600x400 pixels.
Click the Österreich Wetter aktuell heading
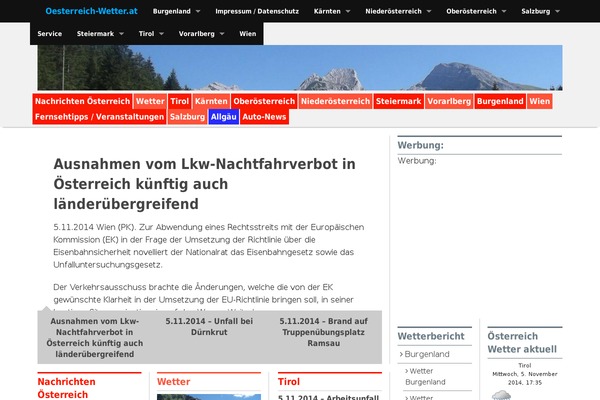coord(522,343)
